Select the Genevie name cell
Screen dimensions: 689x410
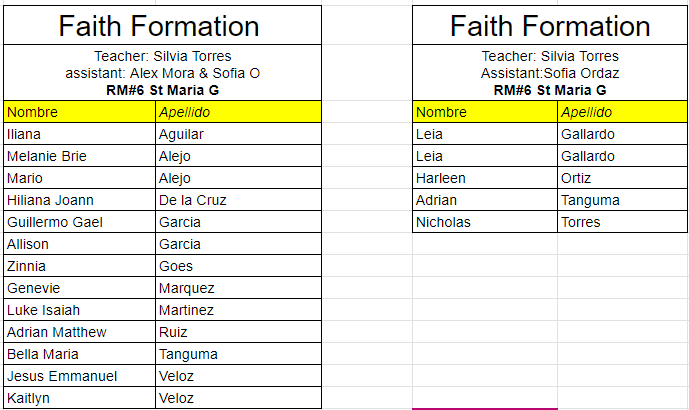(79, 288)
